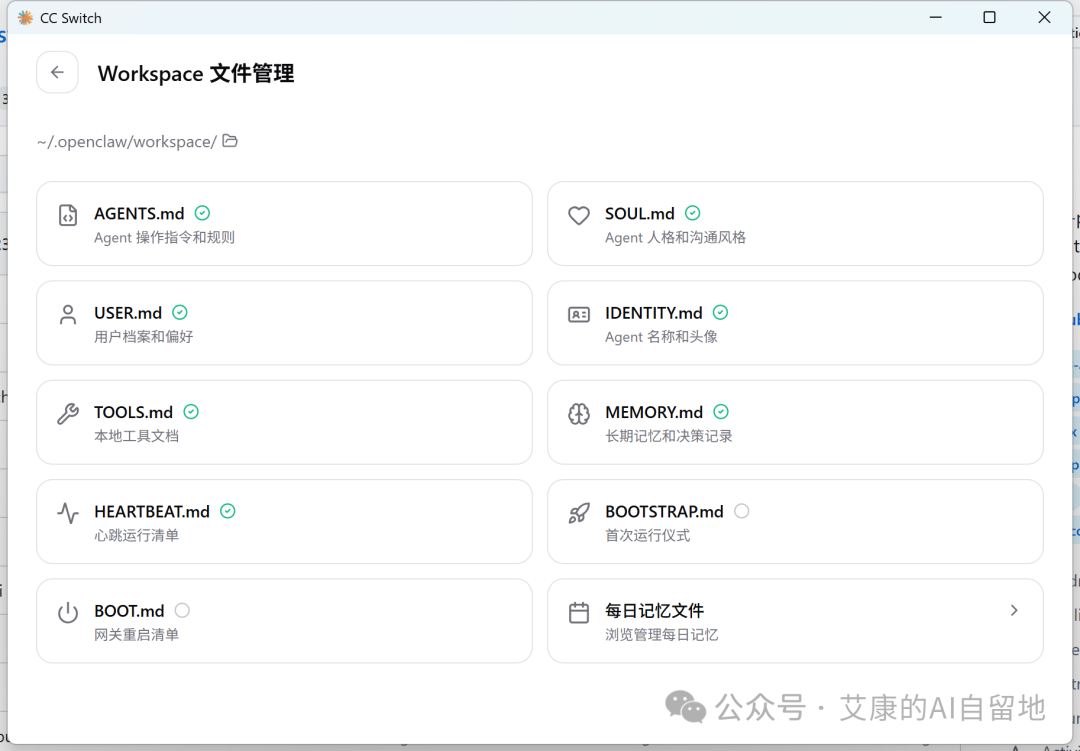
Task: Open the TOOLS.md file name
Action: 134,412
